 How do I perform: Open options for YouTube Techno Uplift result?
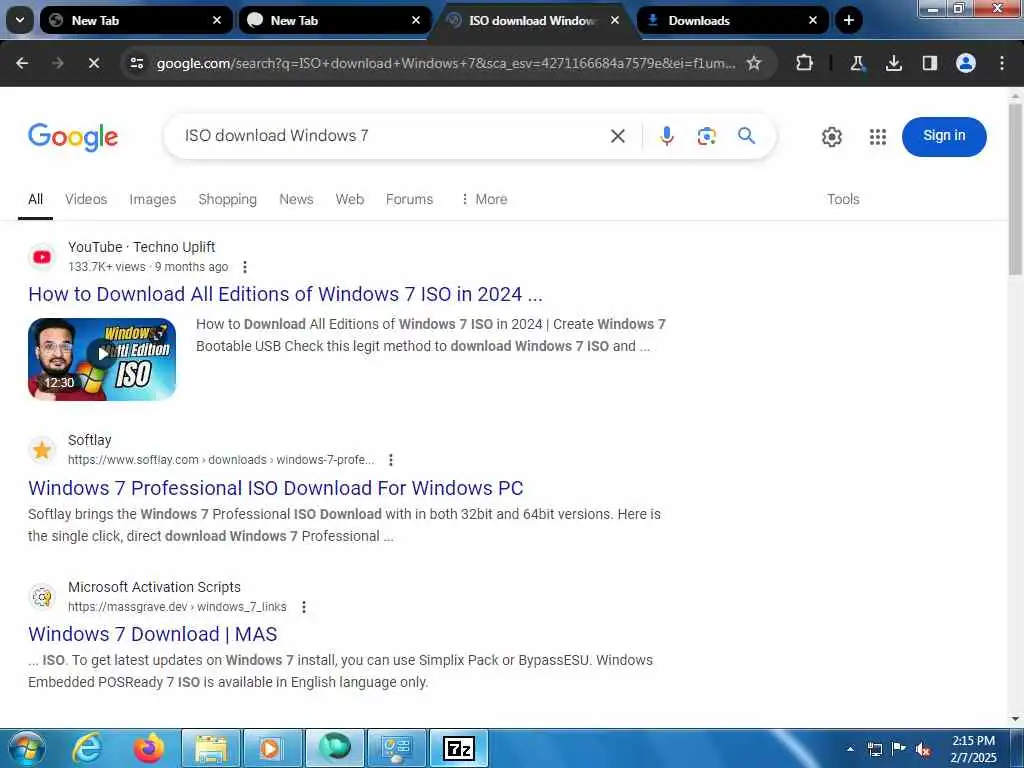244,266
